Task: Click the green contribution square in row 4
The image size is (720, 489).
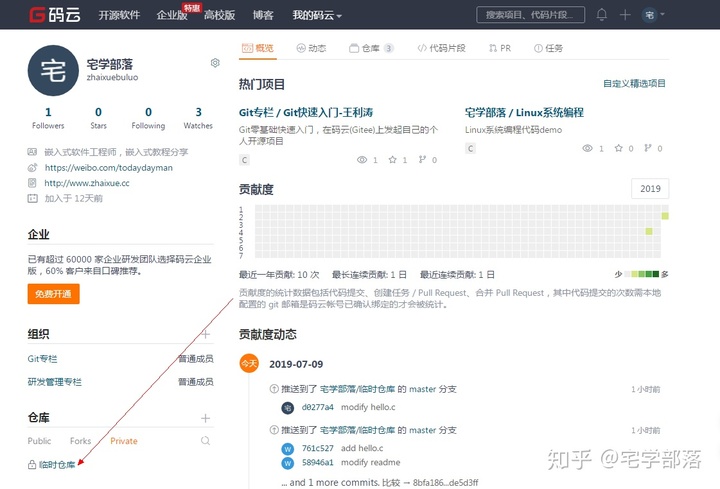Action: (x=649, y=231)
